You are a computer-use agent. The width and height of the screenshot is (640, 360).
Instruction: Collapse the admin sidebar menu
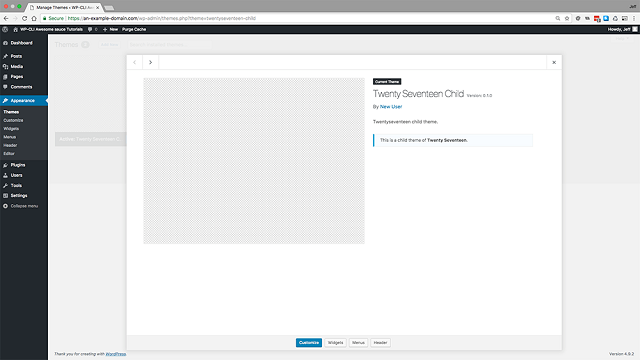(x=24, y=206)
